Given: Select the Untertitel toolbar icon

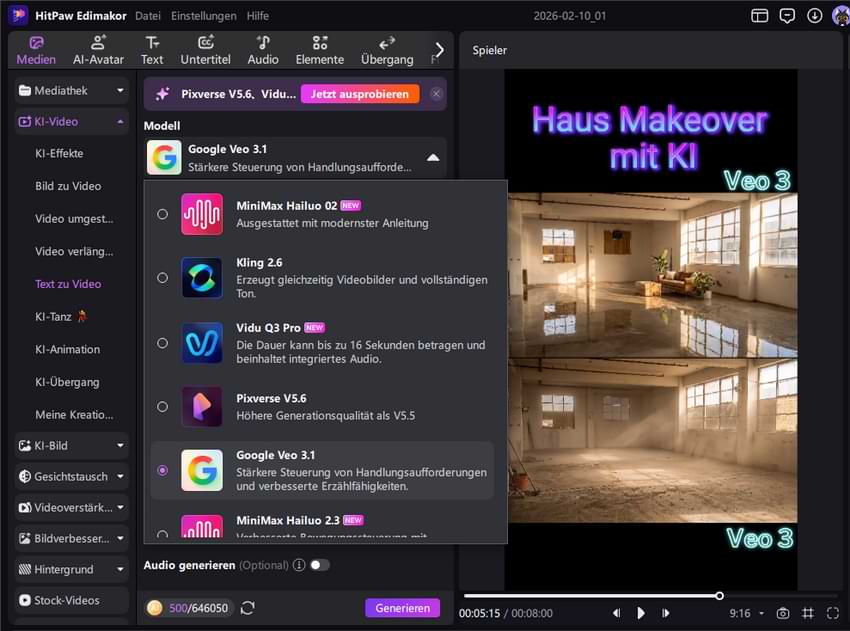Looking at the screenshot, I should pos(205,50).
